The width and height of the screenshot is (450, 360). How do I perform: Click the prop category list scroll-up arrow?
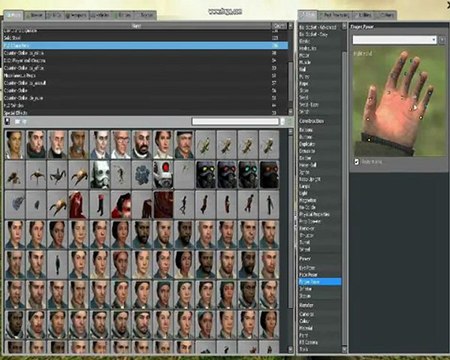[x=290, y=26]
